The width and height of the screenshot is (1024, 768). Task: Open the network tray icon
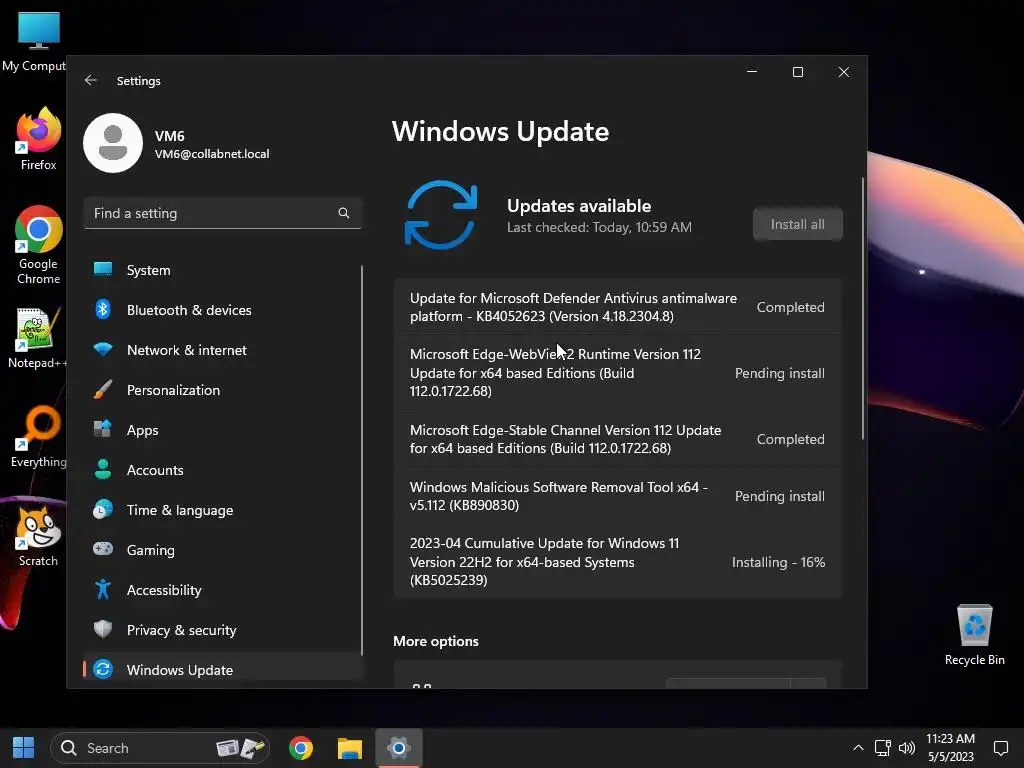click(882, 748)
